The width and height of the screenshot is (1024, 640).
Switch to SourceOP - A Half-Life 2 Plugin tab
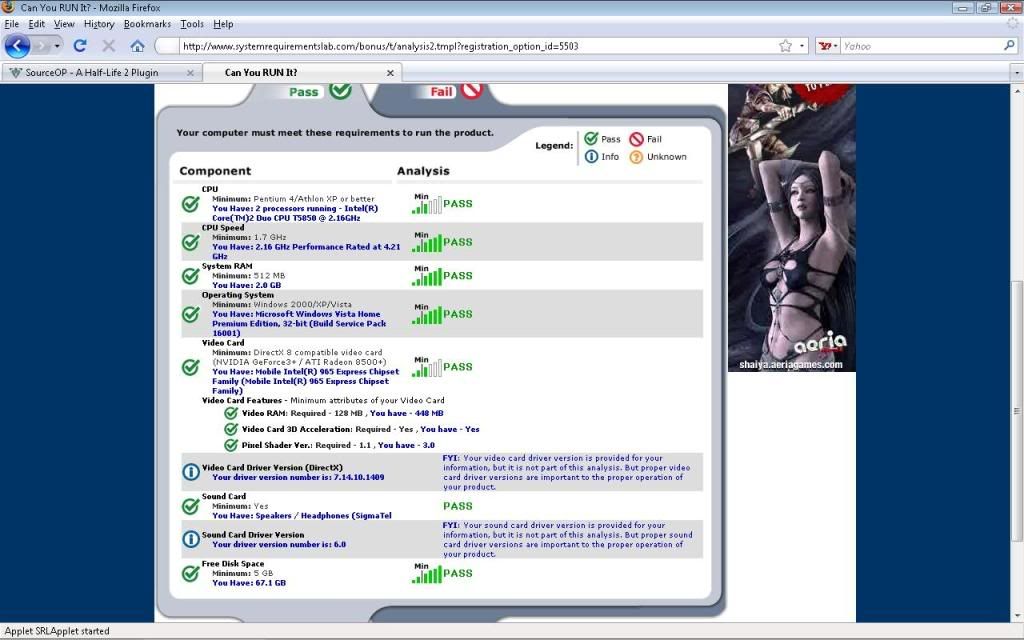coord(101,72)
